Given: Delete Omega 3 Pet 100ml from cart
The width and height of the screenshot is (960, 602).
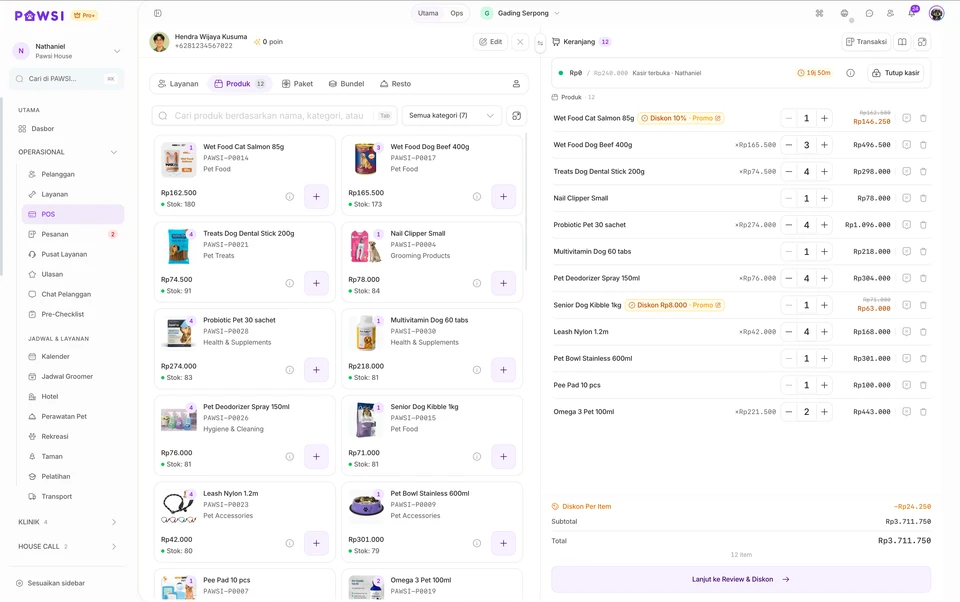Looking at the screenshot, I should [x=923, y=412].
